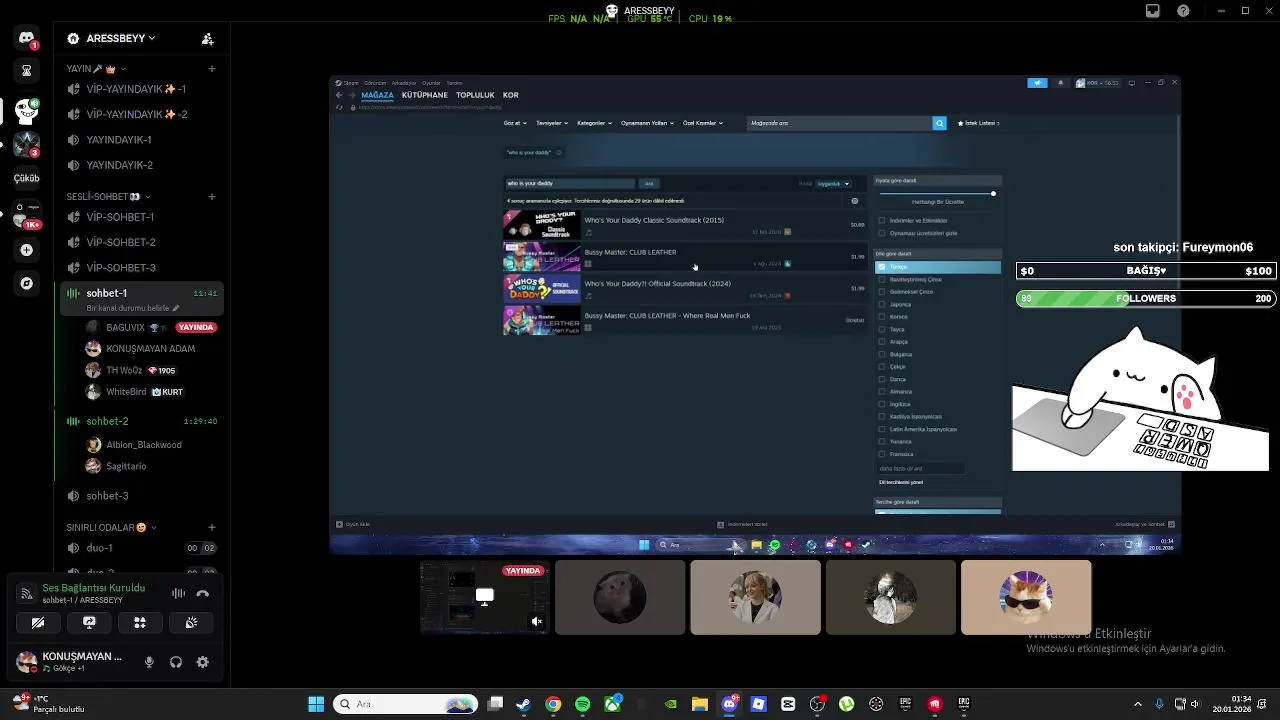Select BAGUVIX live stream thumbnail
This screenshot has height=720, width=1280.
484,598
